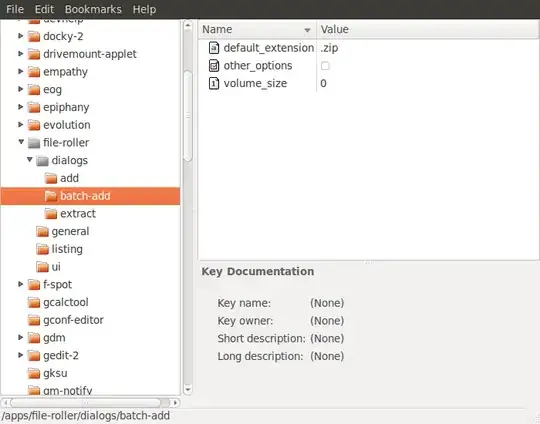Click tree scrollbar down arrow
The image size is (540, 424).
point(188,390)
